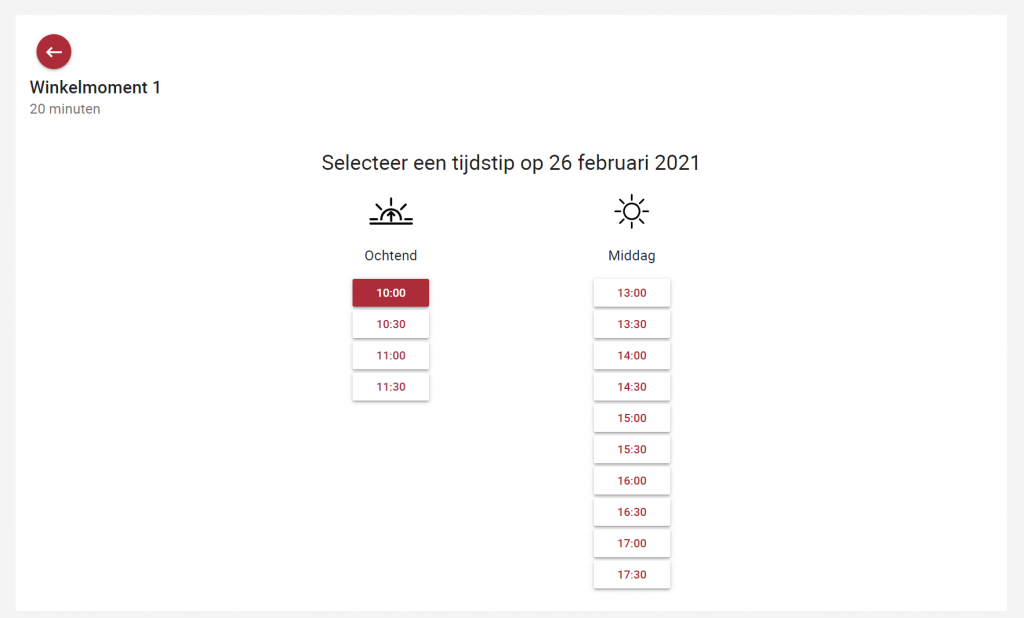Click the Winkelmoment 1 heading
This screenshot has width=1024, height=618.
(x=95, y=88)
